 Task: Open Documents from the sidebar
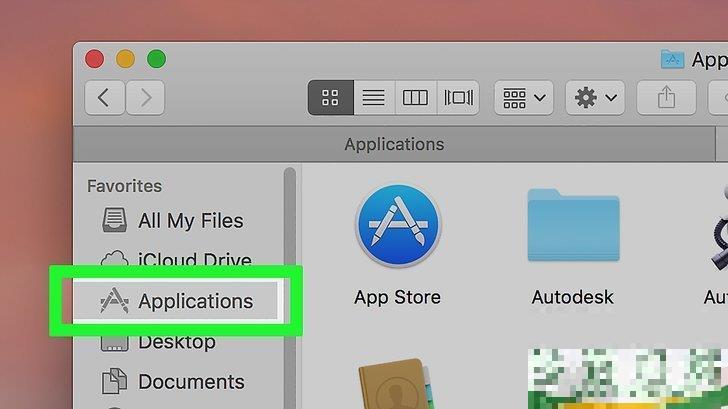coord(190,382)
